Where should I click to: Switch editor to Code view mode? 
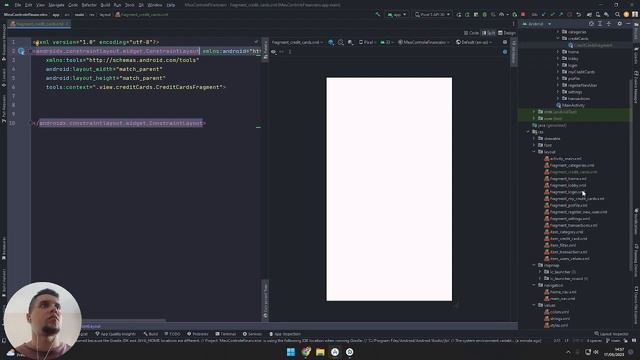coord(471,33)
